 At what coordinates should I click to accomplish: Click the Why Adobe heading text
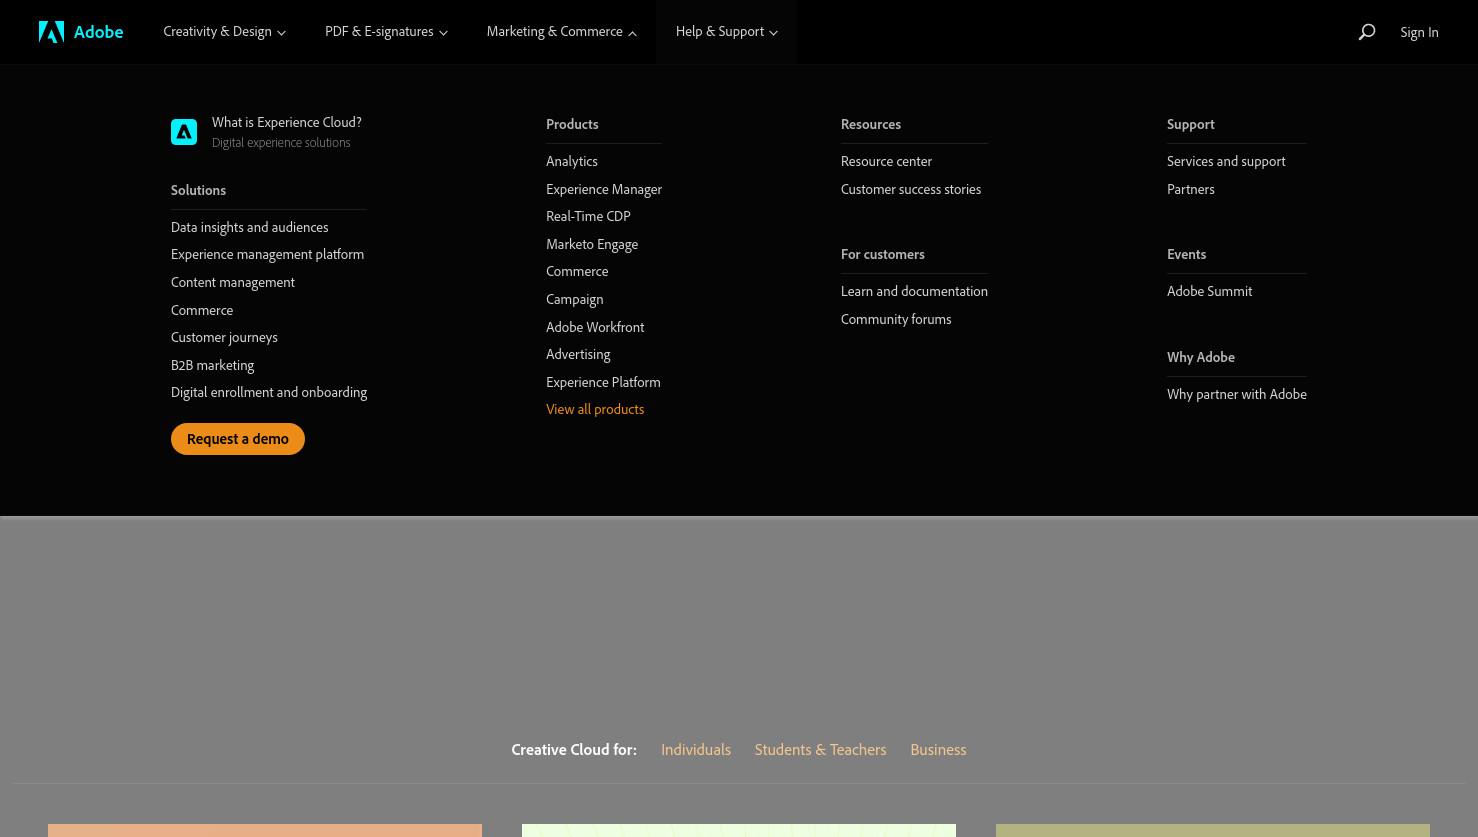[x=1201, y=357]
